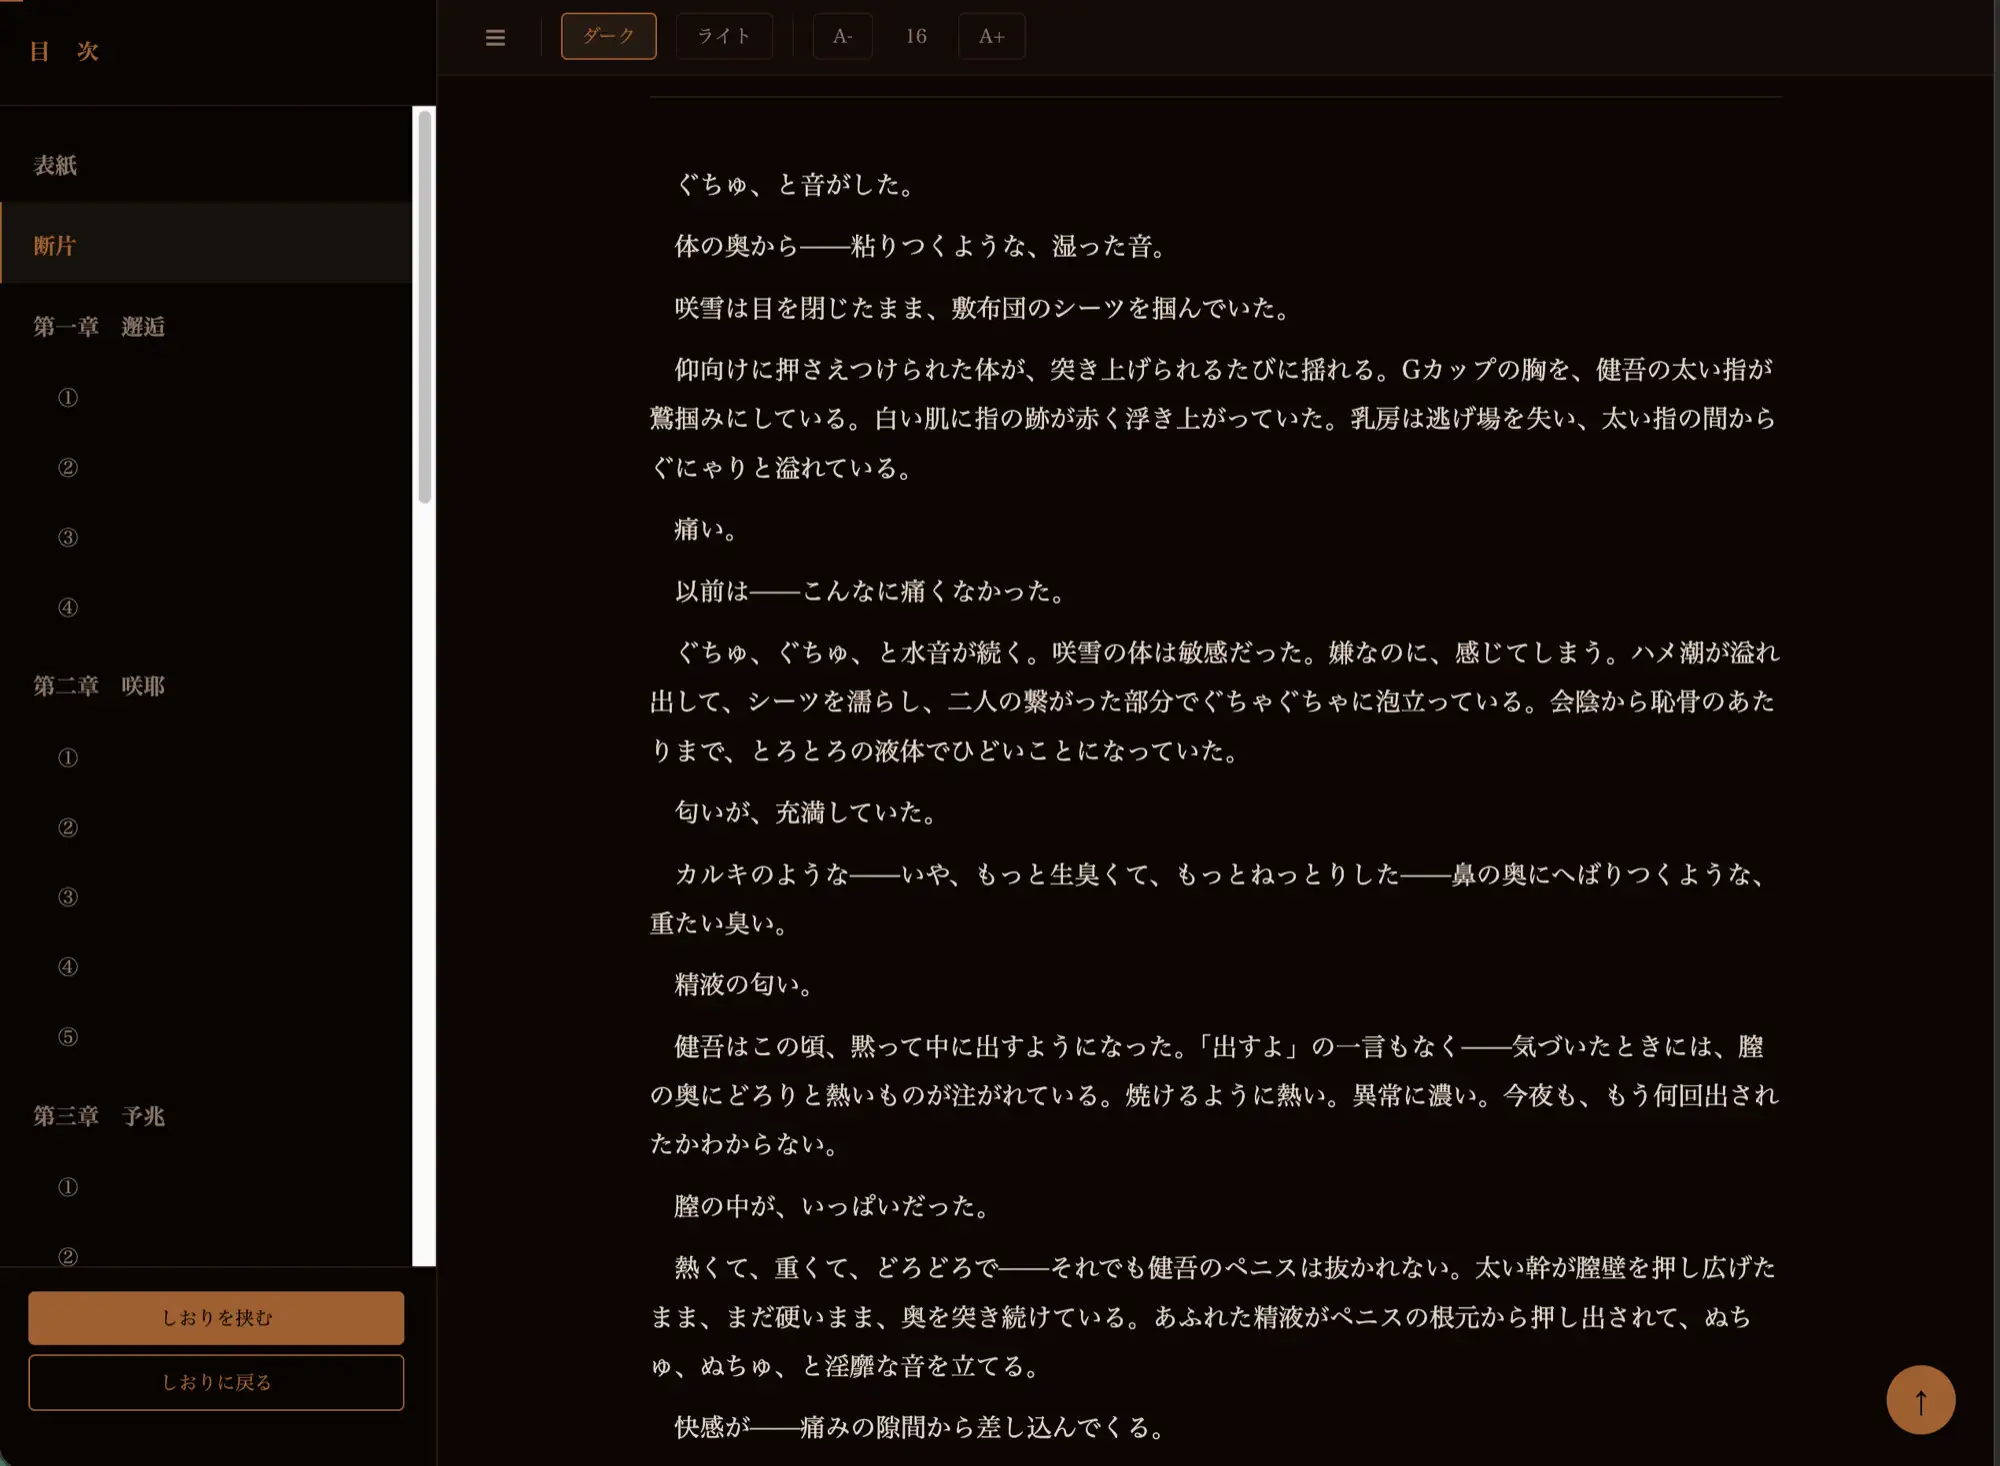This screenshot has width=2000, height=1466.
Task: Switch to ライト light theme
Action: [x=724, y=37]
